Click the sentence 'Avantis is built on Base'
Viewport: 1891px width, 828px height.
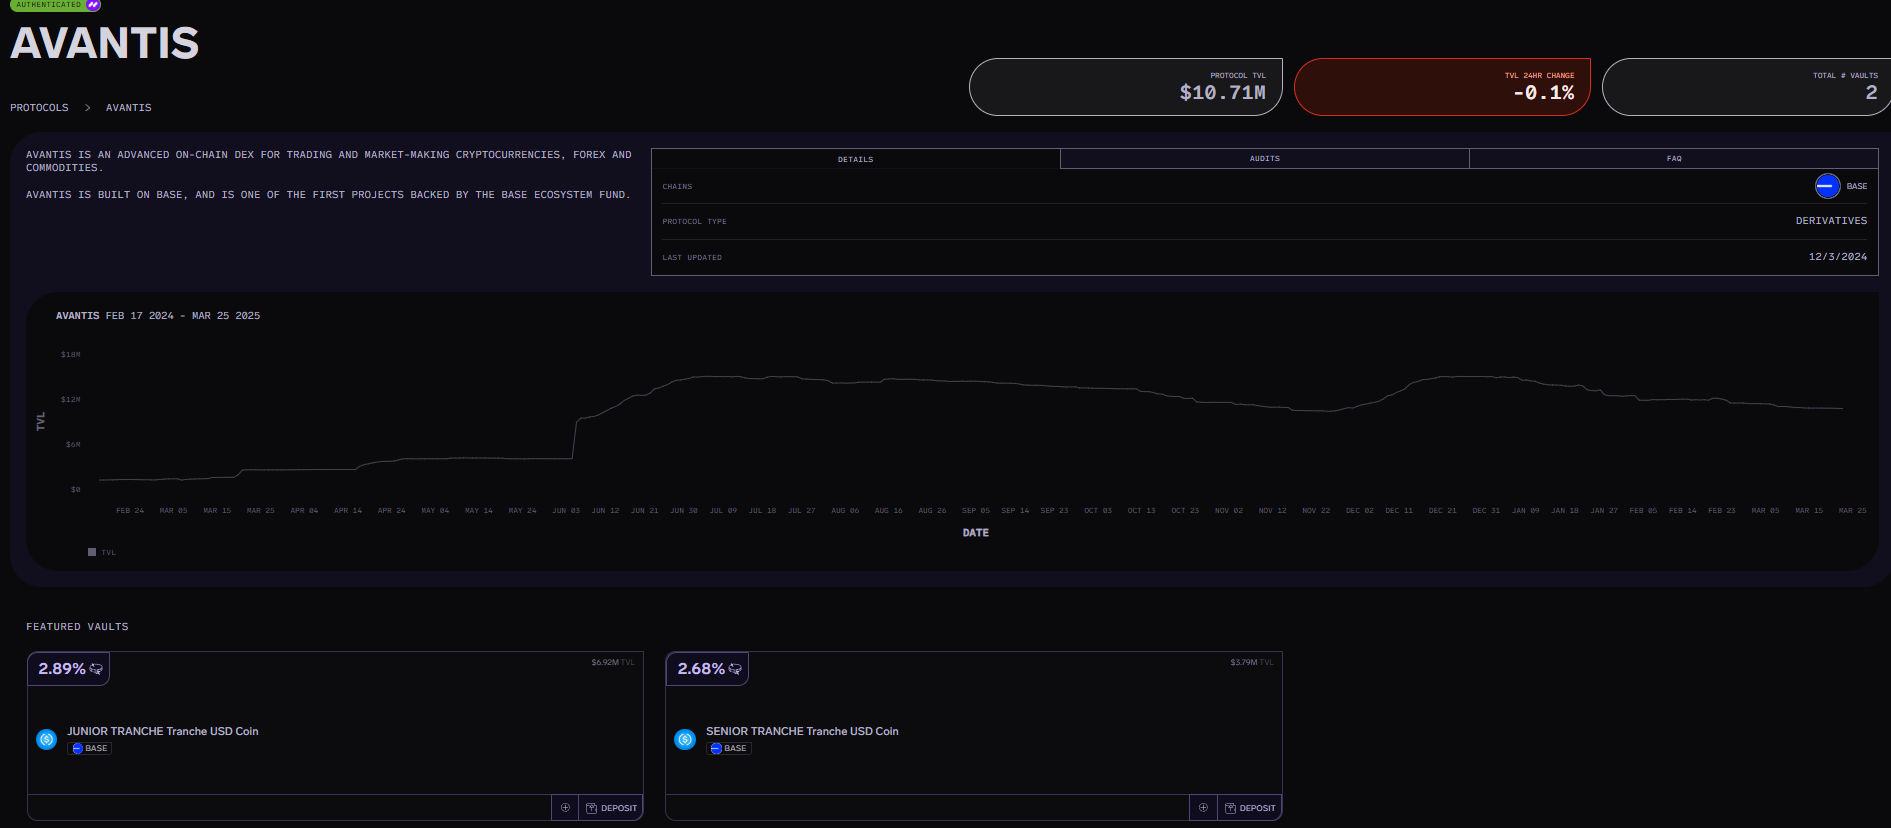(x=328, y=195)
